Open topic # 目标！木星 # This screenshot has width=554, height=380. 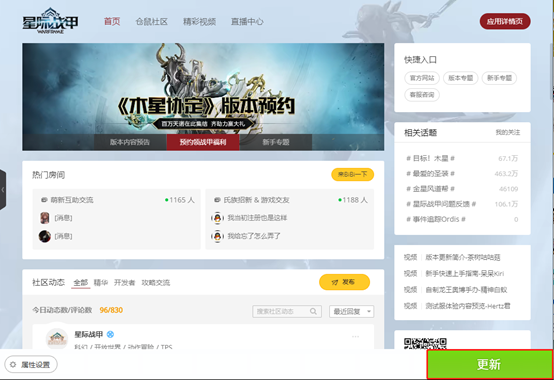click(x=430, y=159)
